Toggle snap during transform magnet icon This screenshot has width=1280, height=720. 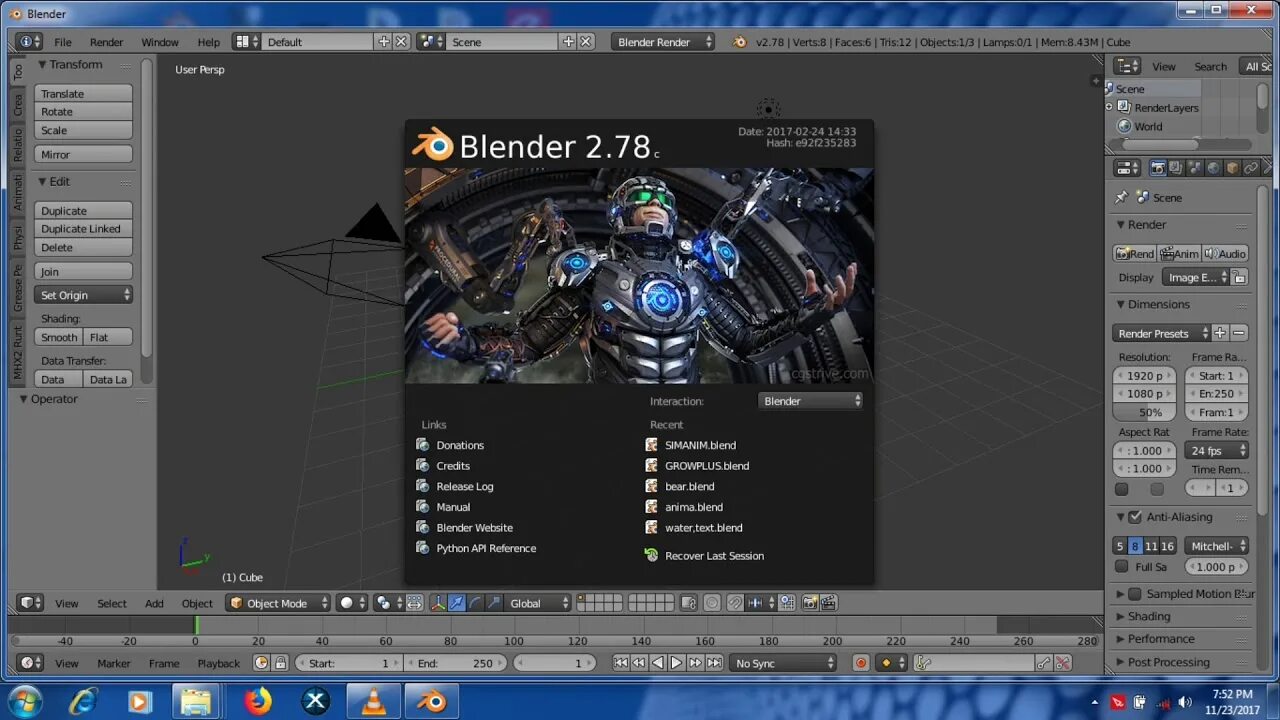(734, 603)
